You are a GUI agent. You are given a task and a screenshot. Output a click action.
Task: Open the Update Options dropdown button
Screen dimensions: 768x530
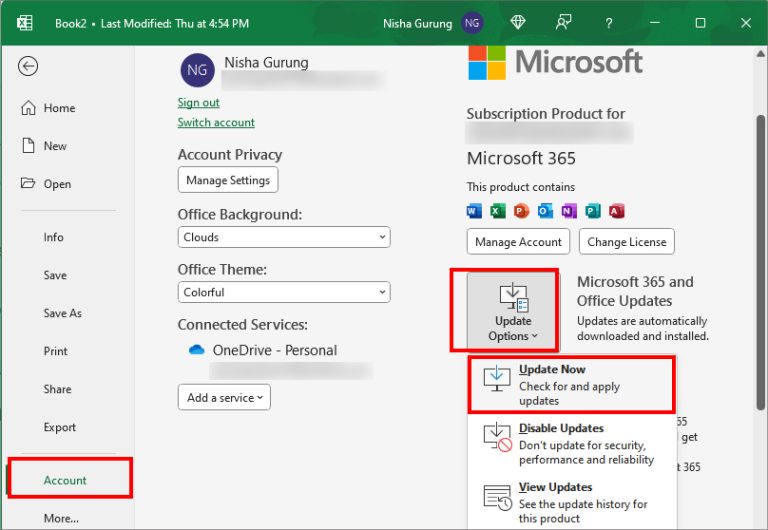coord(512,310)
